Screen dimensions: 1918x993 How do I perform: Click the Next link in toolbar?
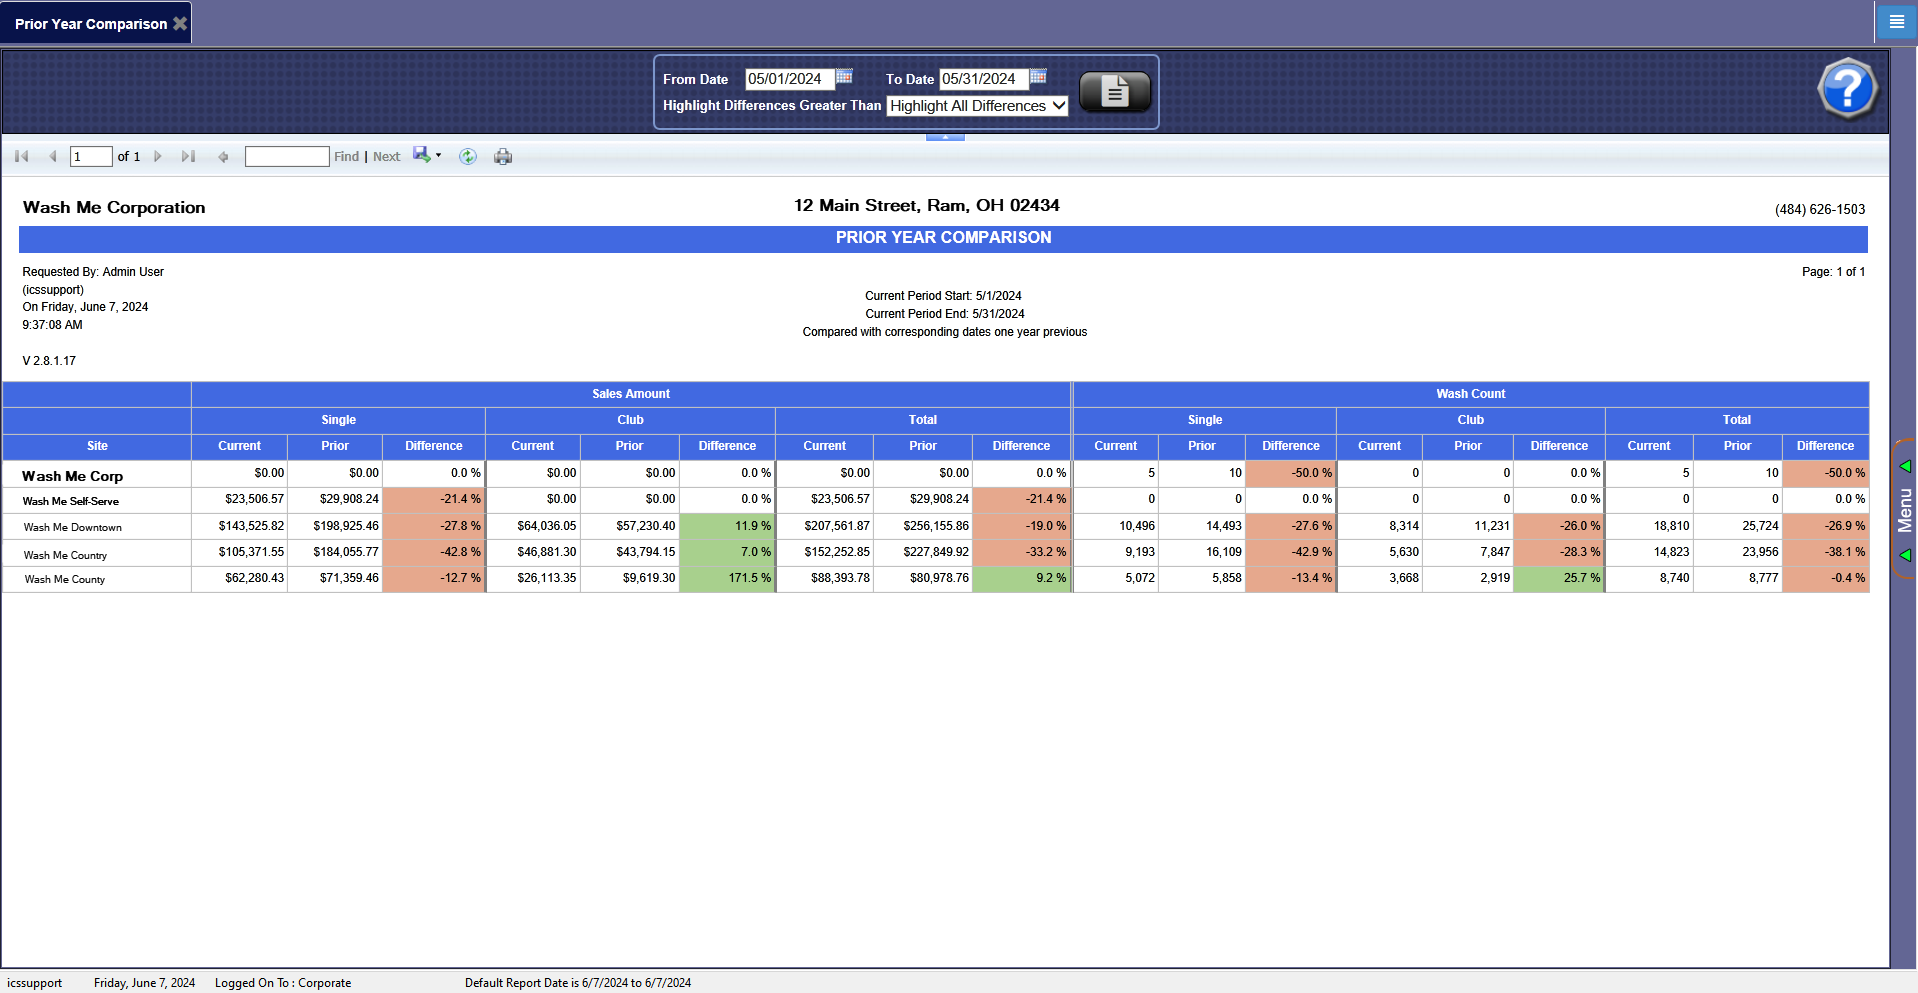coord(386,157)
